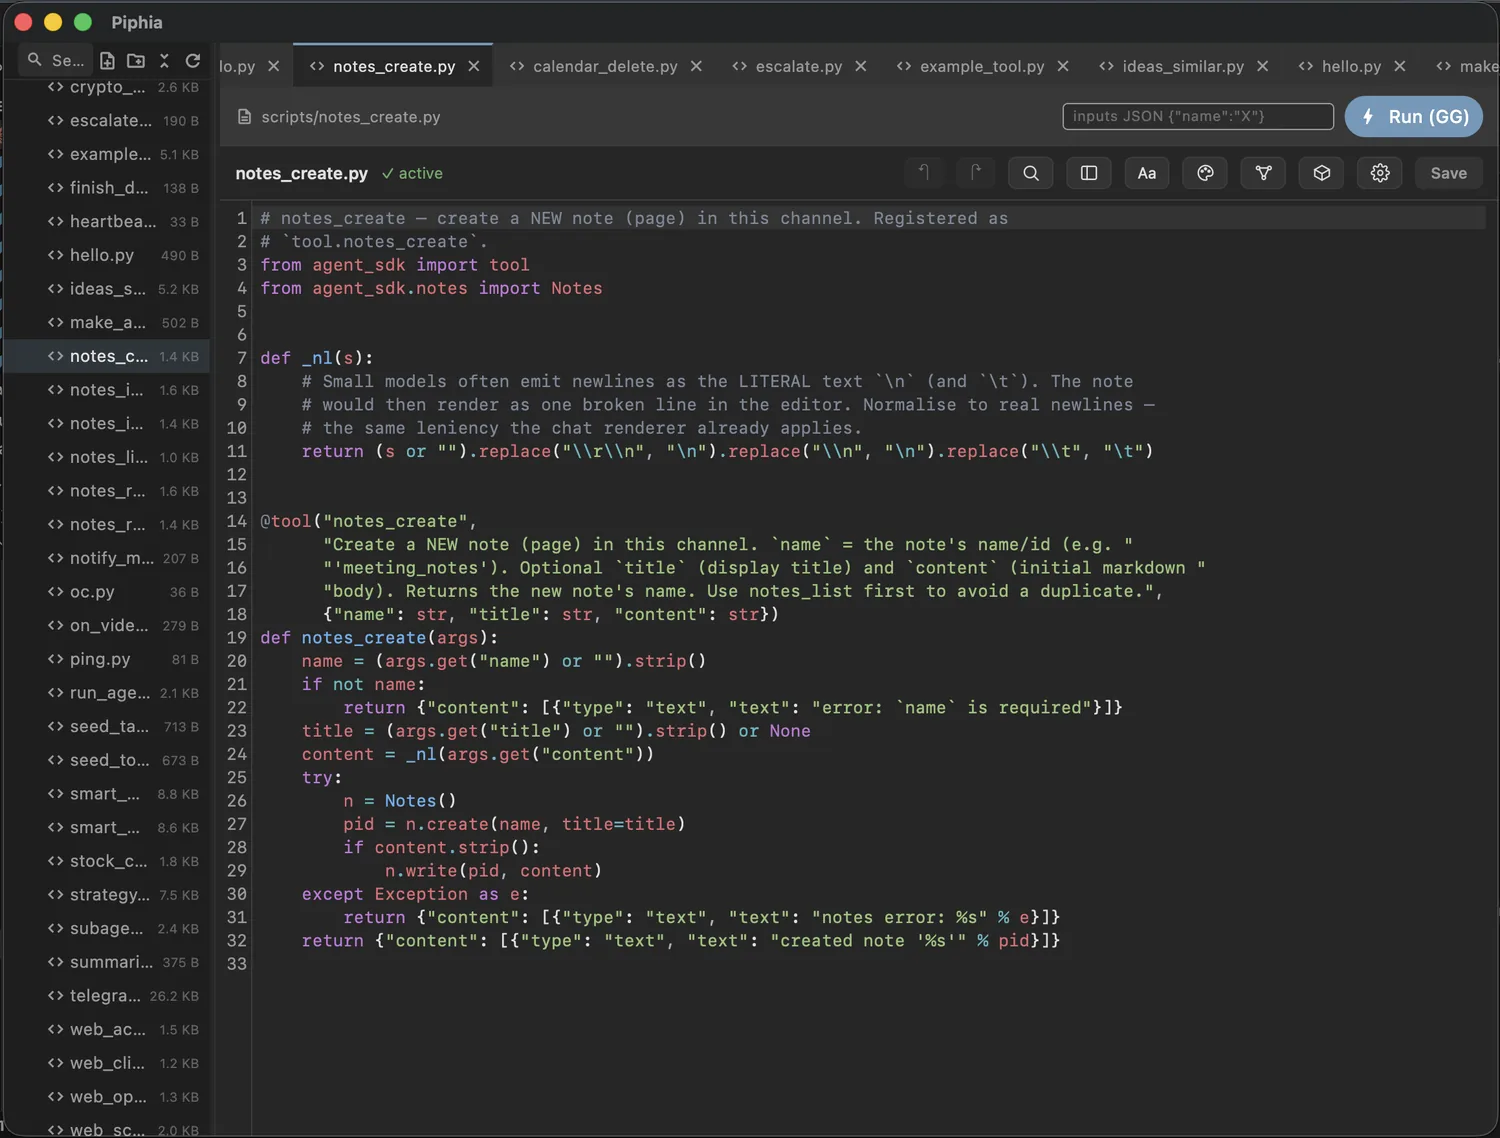Undo the last edit in editor toolbar
1500x1138 pixels.
[x=924, y=173]
